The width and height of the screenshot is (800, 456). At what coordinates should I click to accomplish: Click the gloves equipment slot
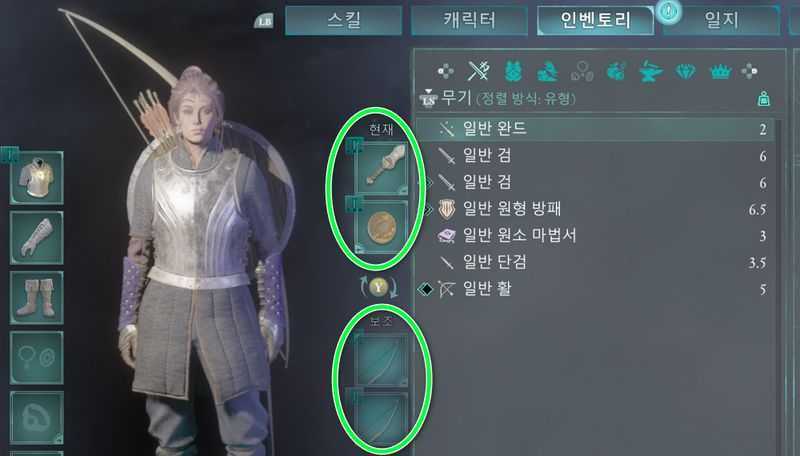36,238
